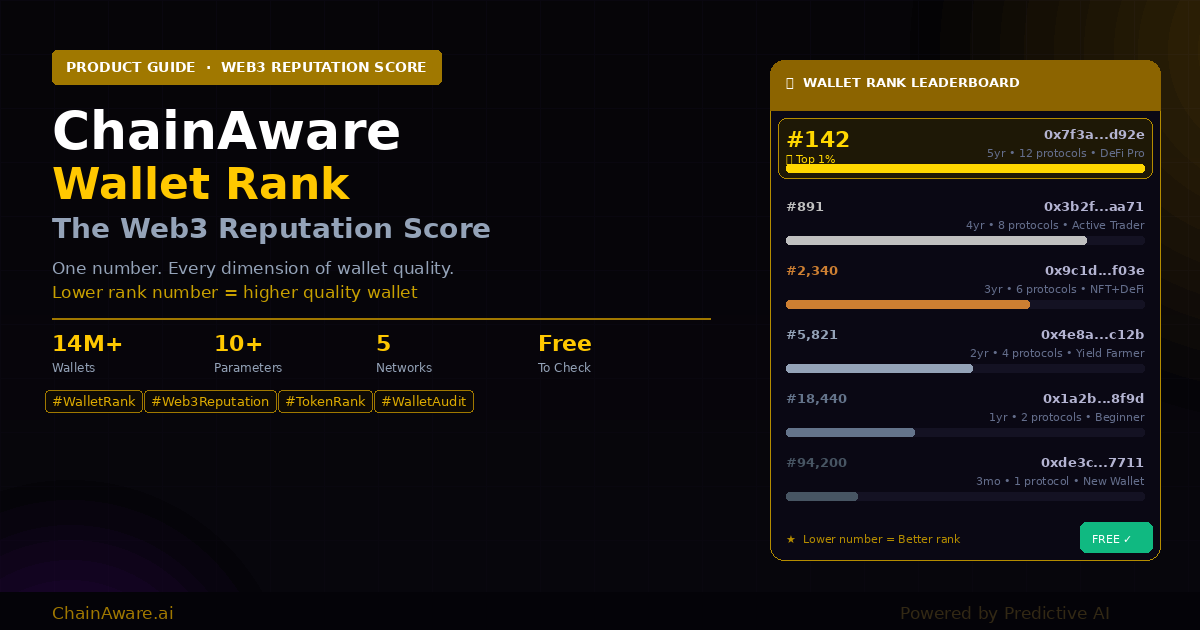Click the Product Guide Web3 Reputation Score badge
The image size is (1200, 630).
(x=246, y=68)
